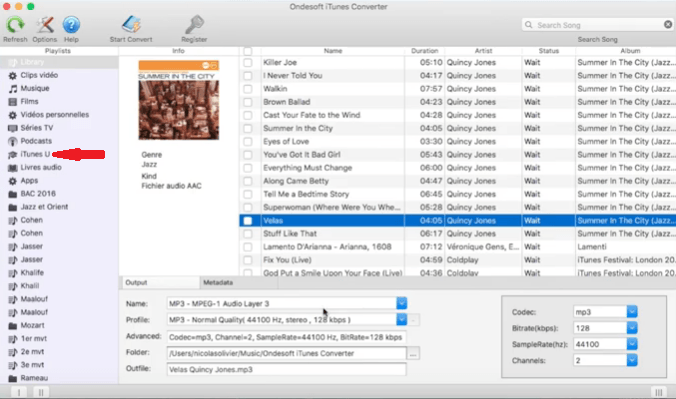Switch to the Metadata tab
The width and height of the screenshot is (676, 399).
coord(239,283)
